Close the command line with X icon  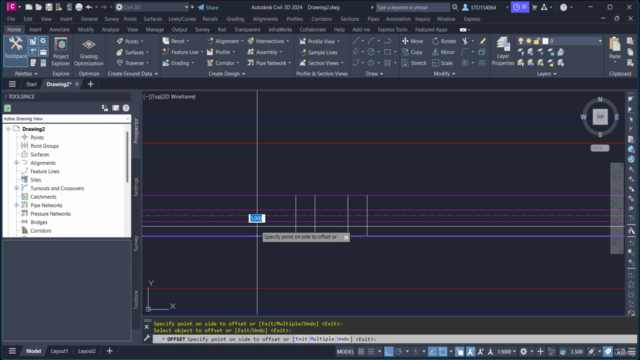(x=147, y=327)
